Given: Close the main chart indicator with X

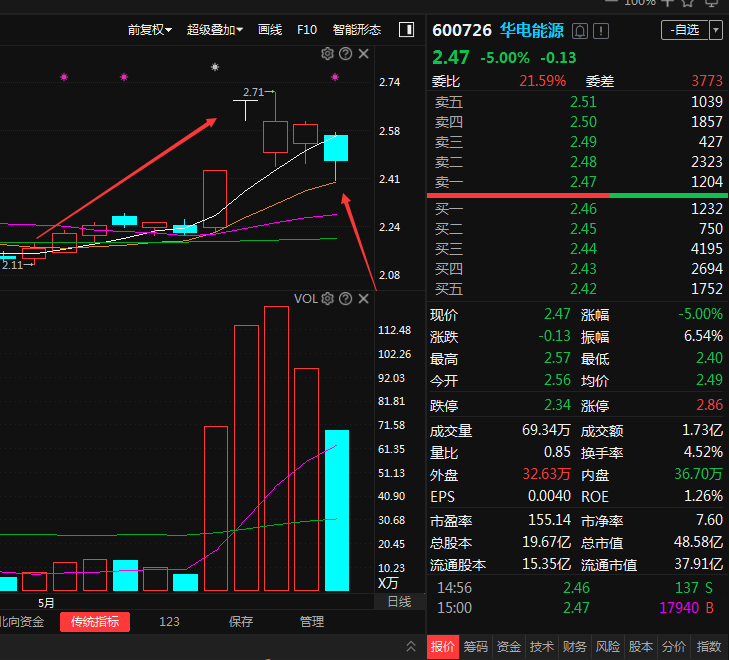Looking at the screenshot, I should pos(364,54).
